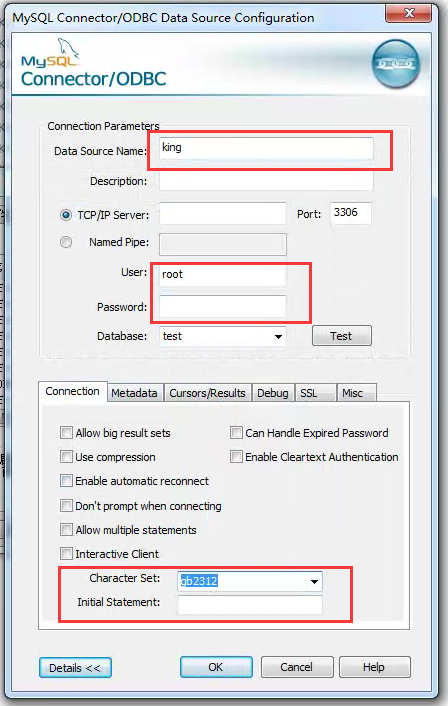Viewport: 448px width, 706px height.
Task: Click the Cancel button
Action: click(297, 667)
